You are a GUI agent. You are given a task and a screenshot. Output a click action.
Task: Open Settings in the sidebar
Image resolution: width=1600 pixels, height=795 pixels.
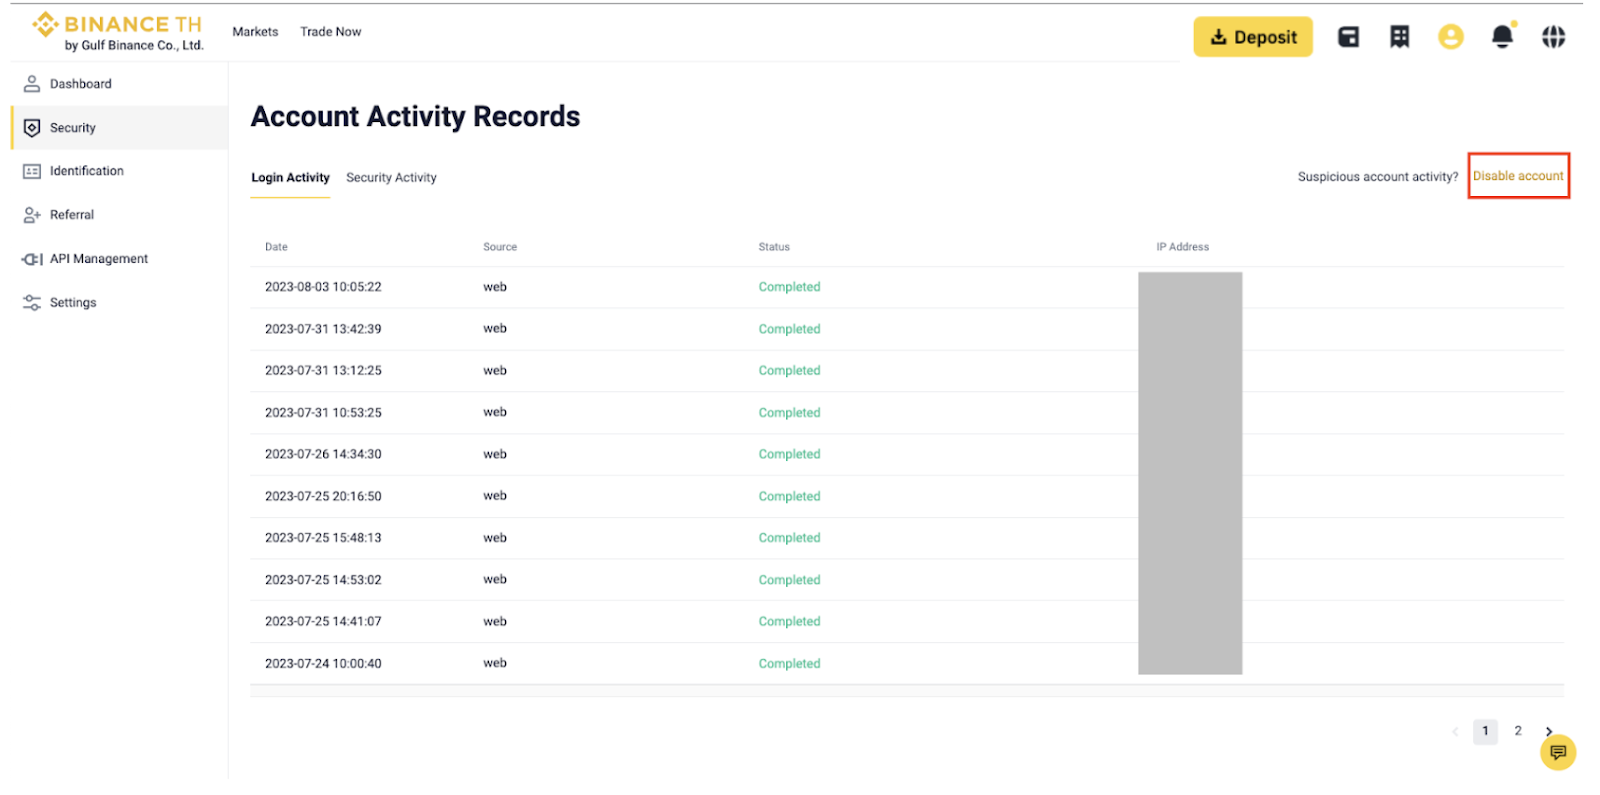[73, 303]
